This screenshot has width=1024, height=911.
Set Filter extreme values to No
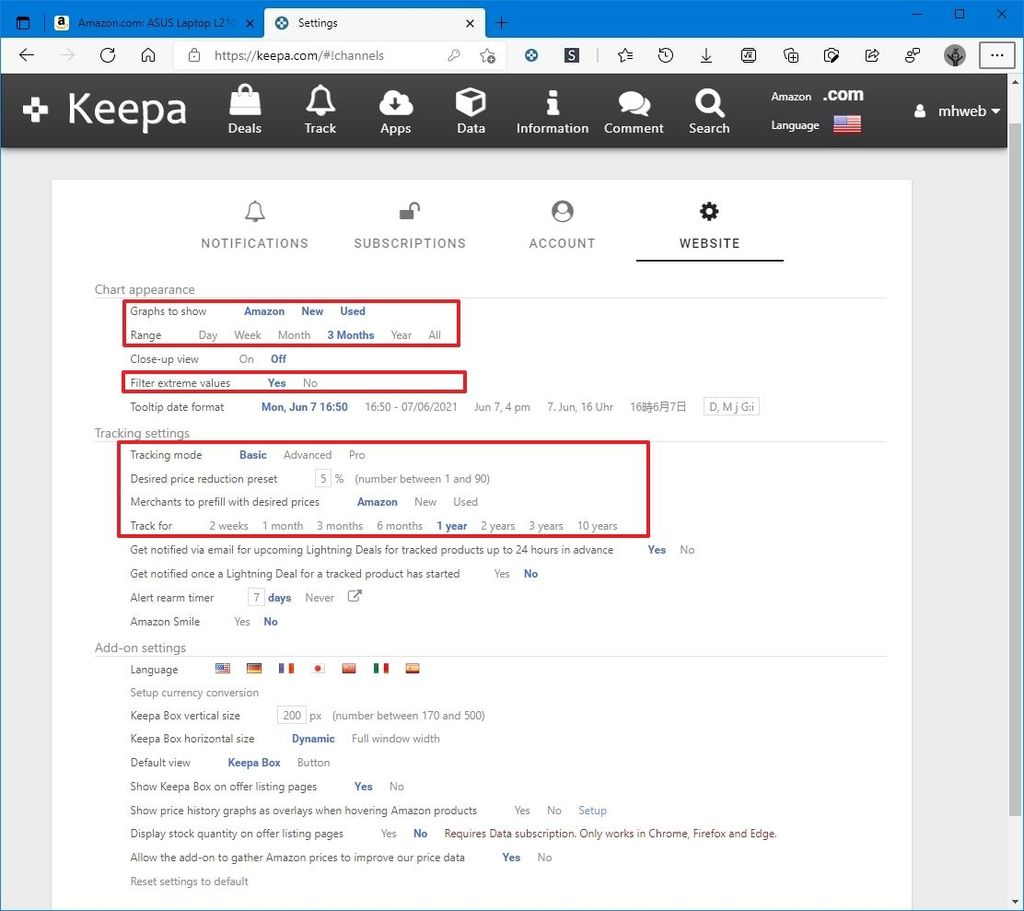pyautogui.click(x=309, y=382)
